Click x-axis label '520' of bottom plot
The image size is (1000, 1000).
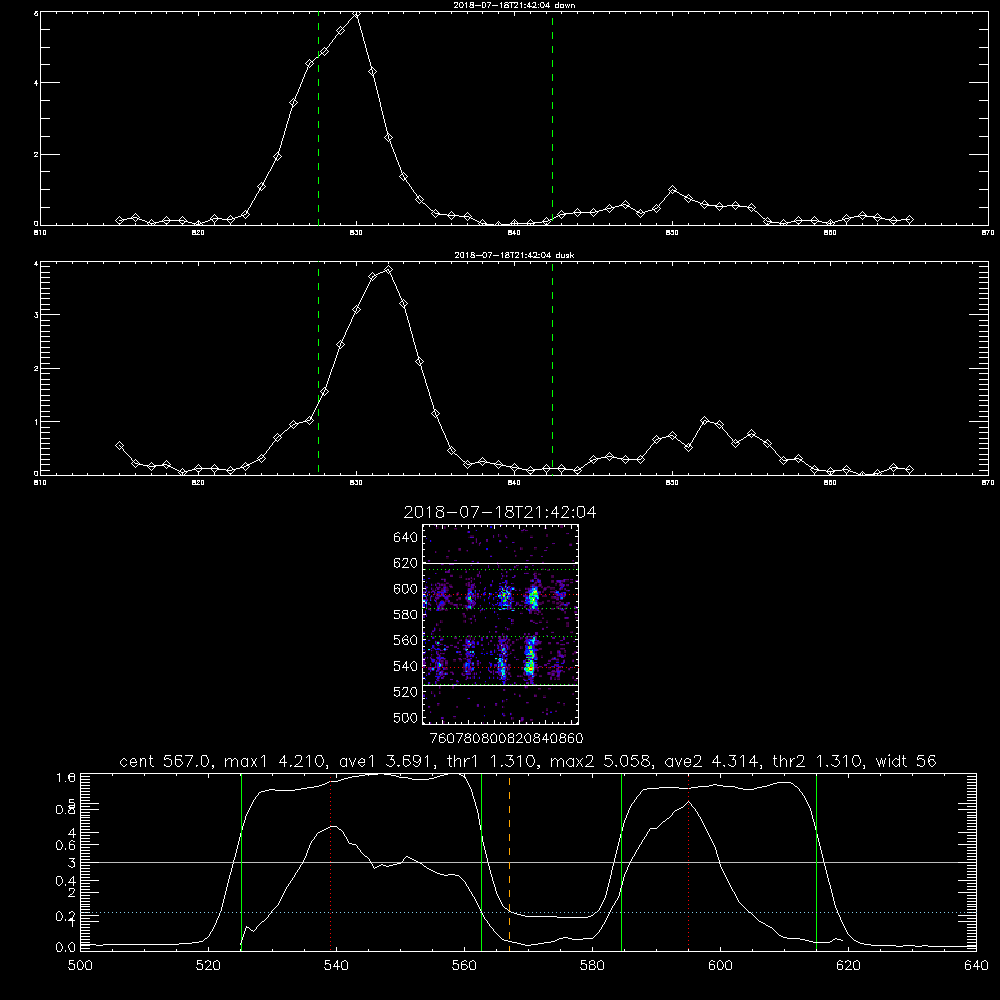point(208,966)
